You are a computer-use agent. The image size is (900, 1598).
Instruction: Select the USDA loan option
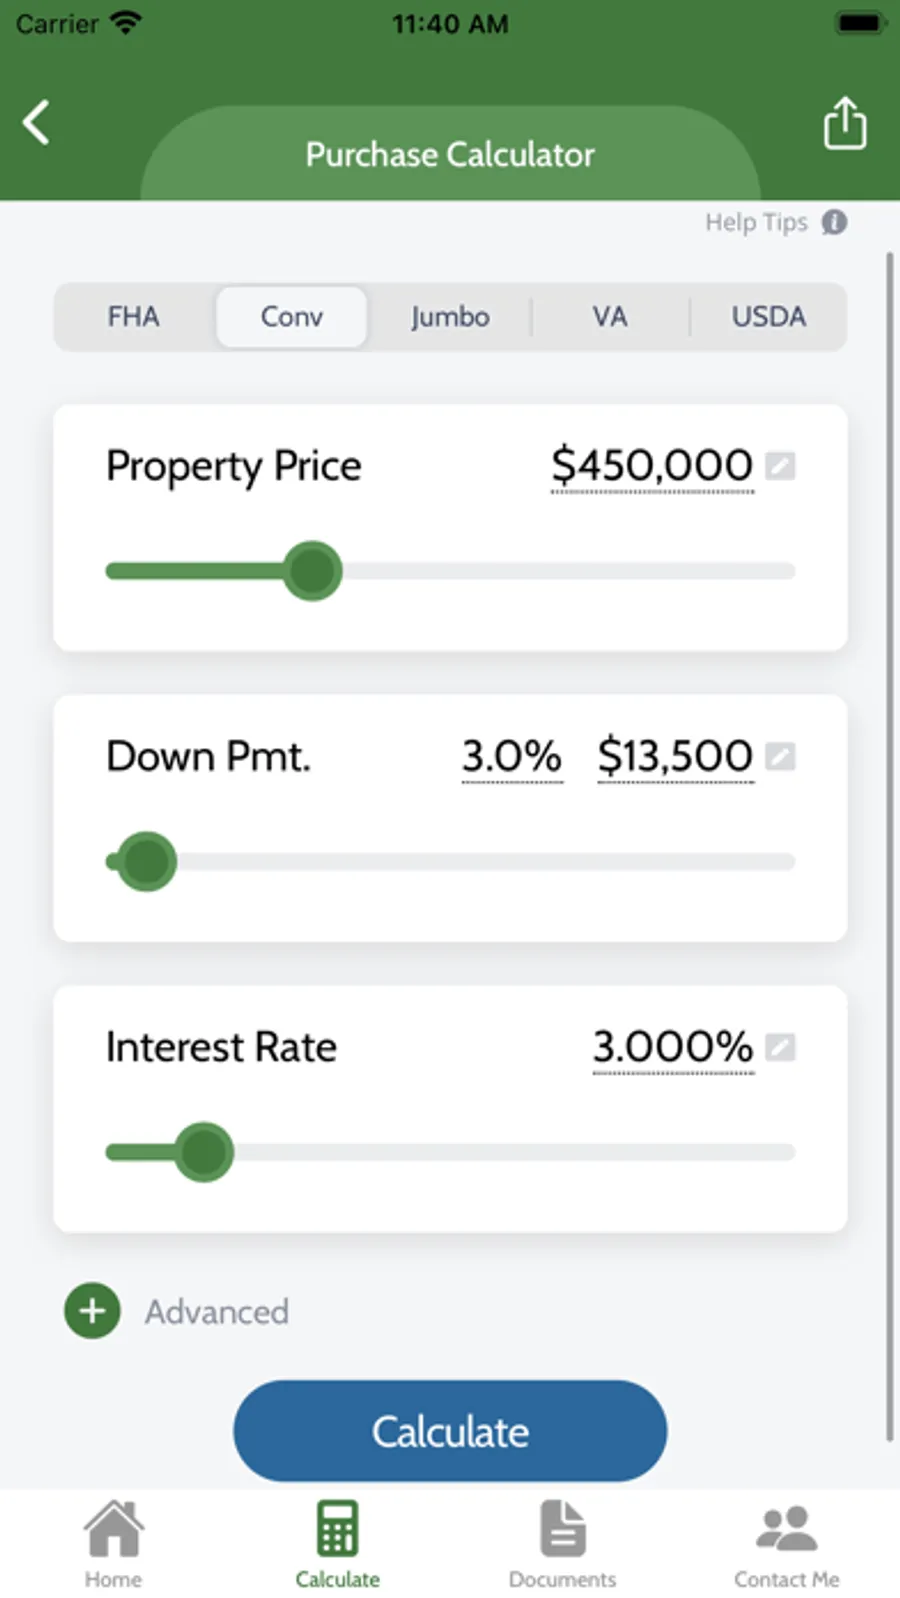click(768, 317)
